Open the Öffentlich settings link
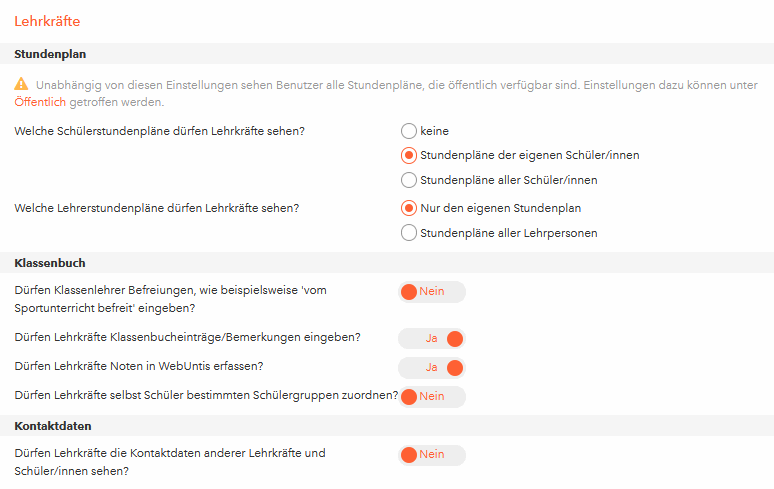This screenshot has width=774, height=489. pyautogui.click(x=40, y=102)
